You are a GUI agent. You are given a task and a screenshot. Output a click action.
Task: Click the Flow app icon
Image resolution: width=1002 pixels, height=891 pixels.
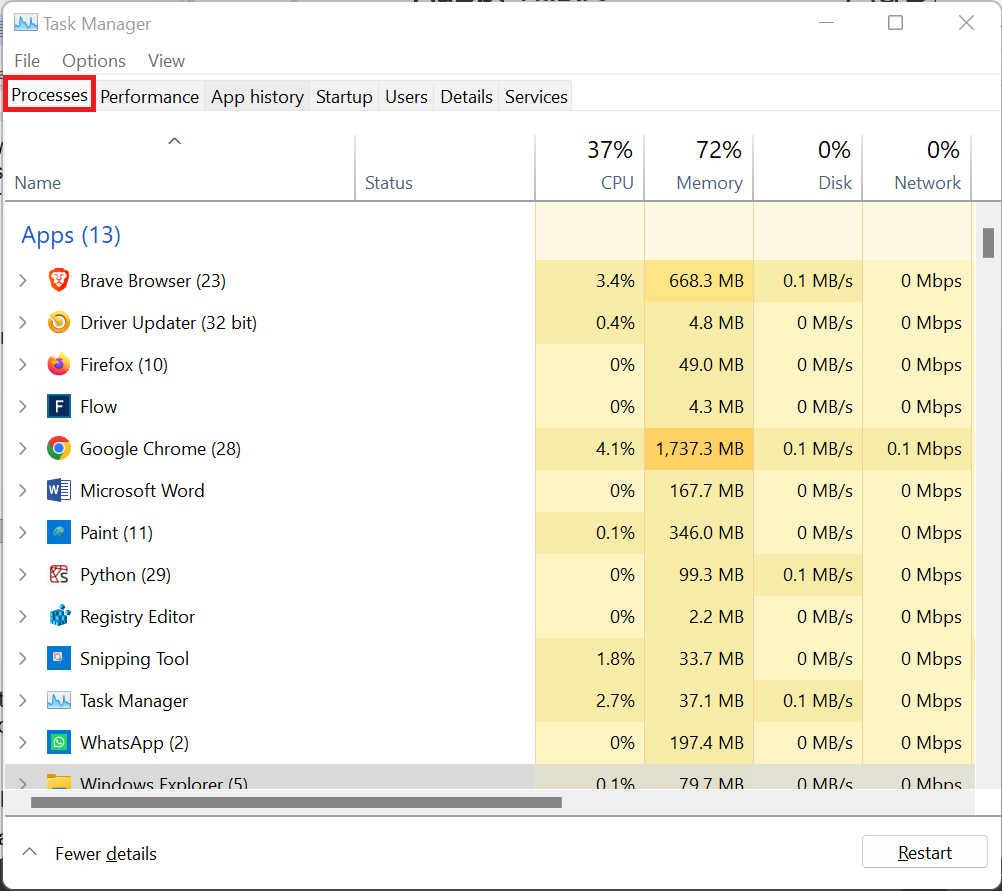click(59, 407)
